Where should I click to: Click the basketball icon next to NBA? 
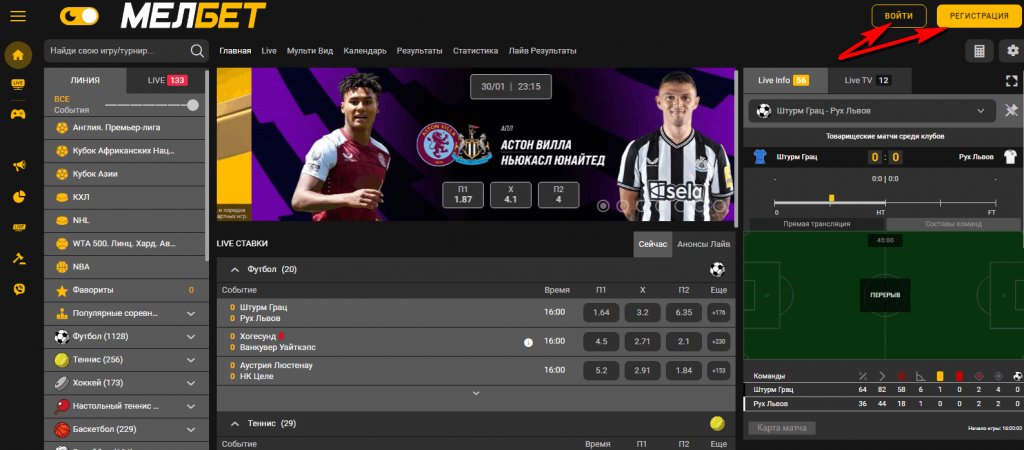[62, 266]
